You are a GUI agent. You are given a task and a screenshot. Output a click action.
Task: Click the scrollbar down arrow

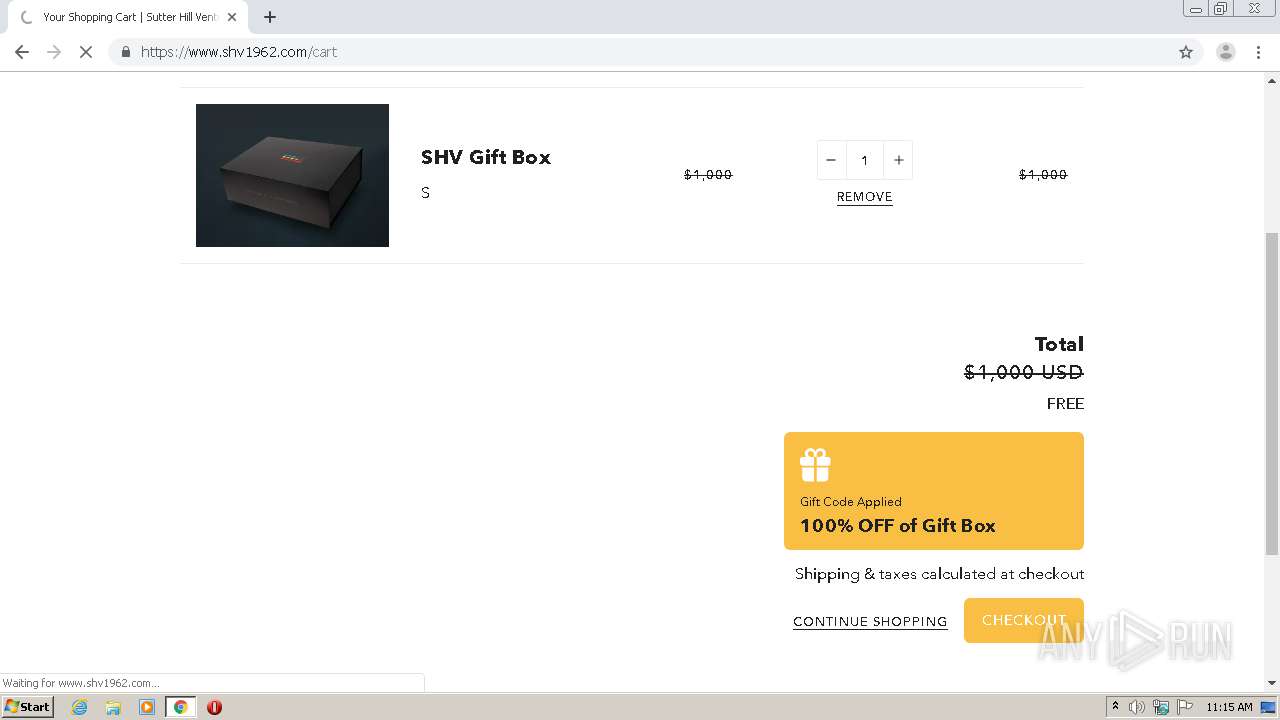pyautogui.click(x=1272, y=683)
